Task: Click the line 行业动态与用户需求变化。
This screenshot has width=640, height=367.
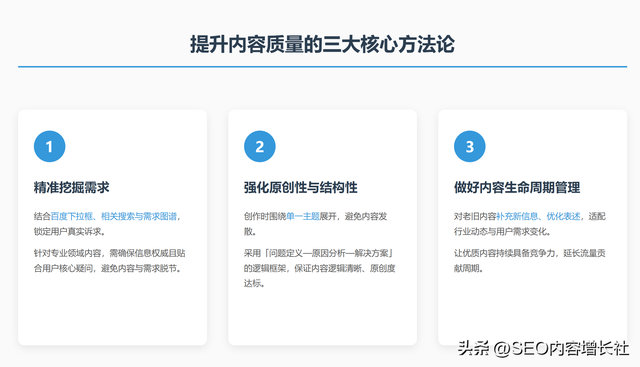Action: pos(502,231)
